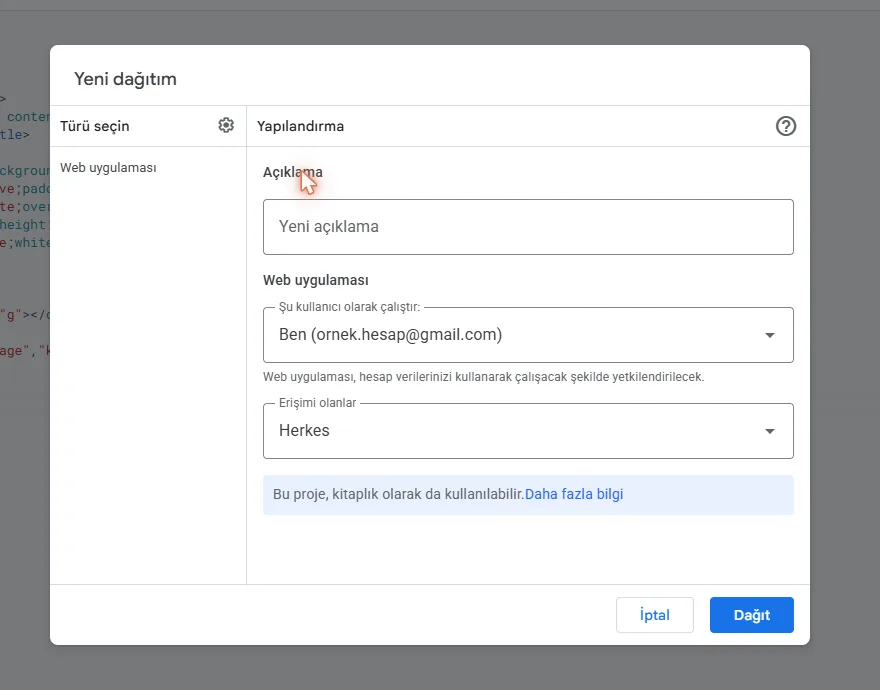880x690 pixels.
Task: Click the help question mark icon
Action: point(786,126)
